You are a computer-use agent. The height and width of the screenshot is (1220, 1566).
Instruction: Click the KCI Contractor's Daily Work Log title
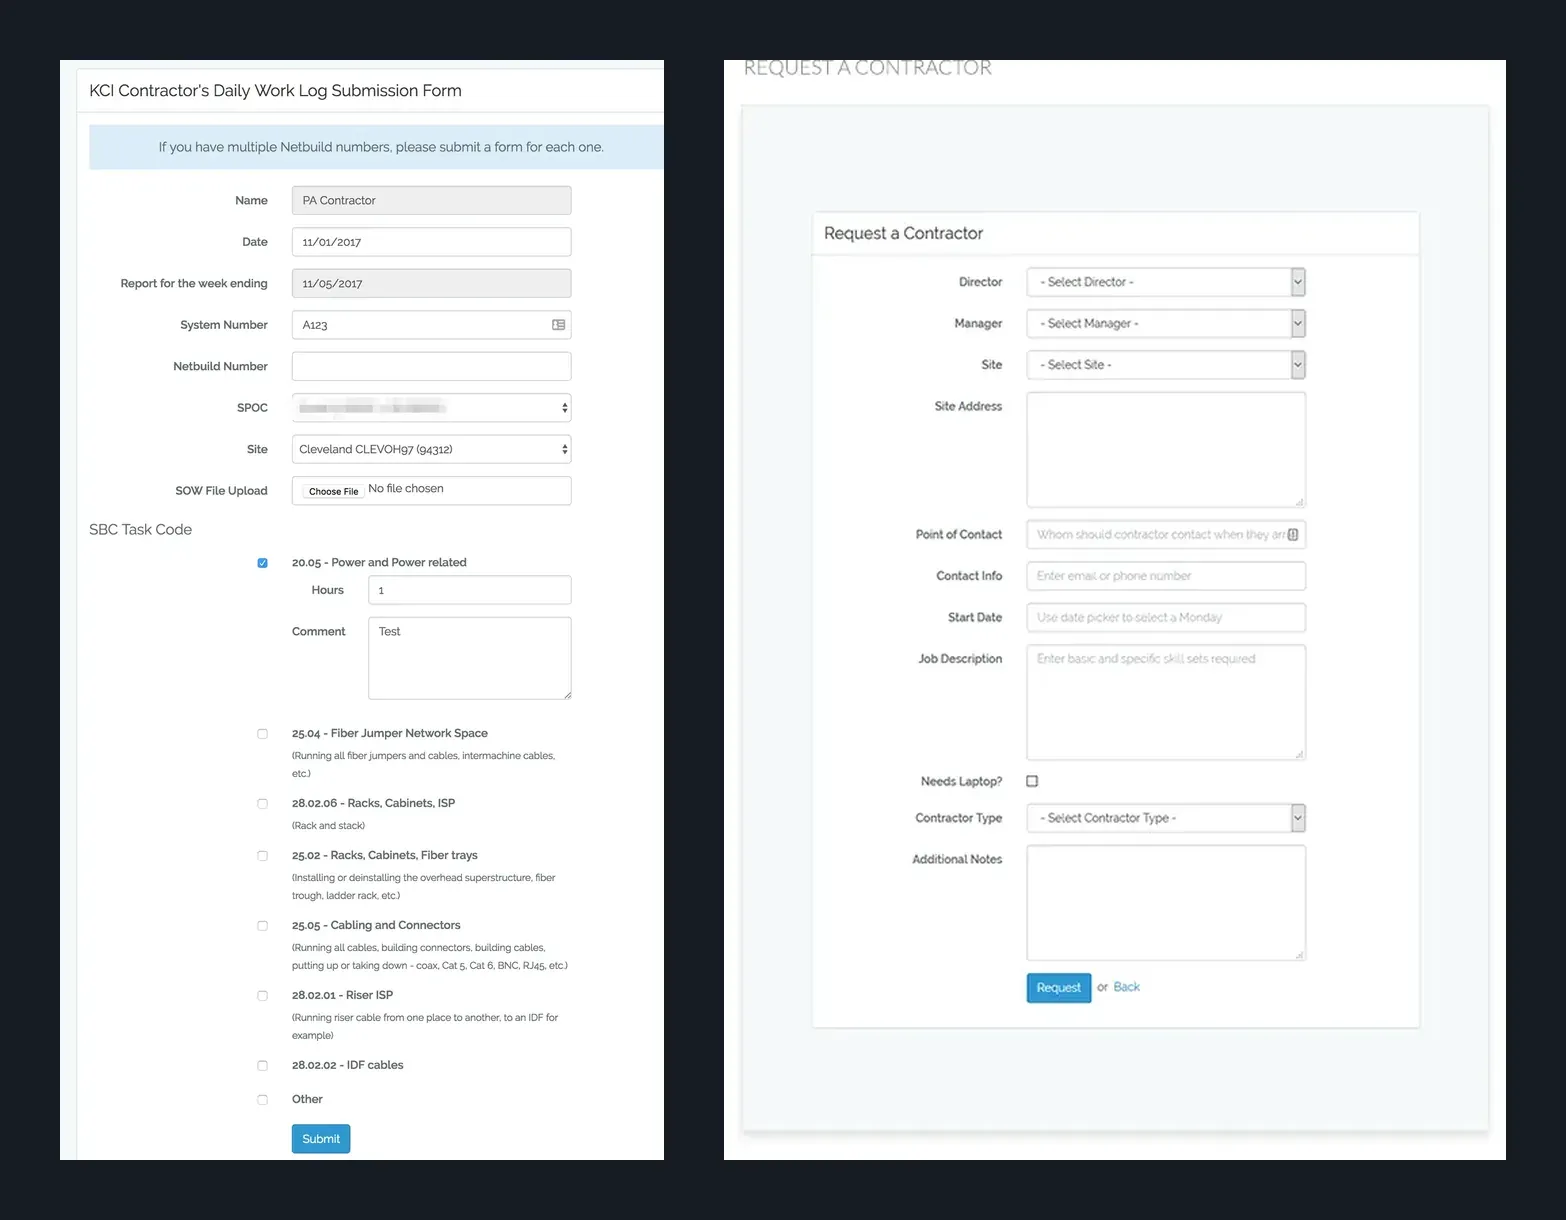[275, 91]
